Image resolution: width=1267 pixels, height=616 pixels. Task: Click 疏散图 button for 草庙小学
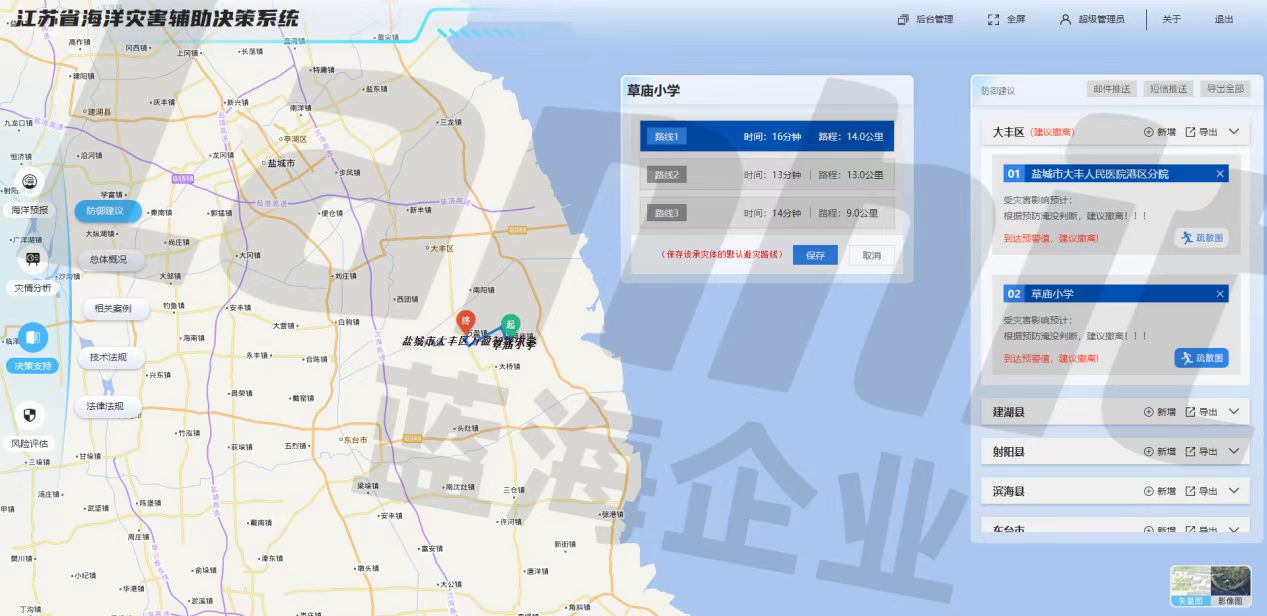pos(1201,358)
